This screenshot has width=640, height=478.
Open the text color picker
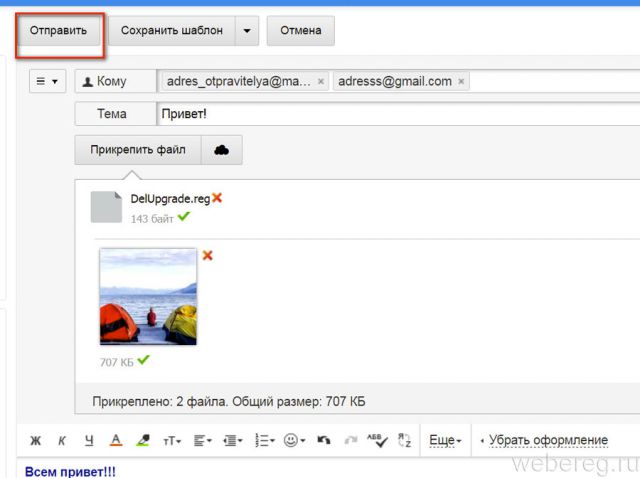(116, 440)
